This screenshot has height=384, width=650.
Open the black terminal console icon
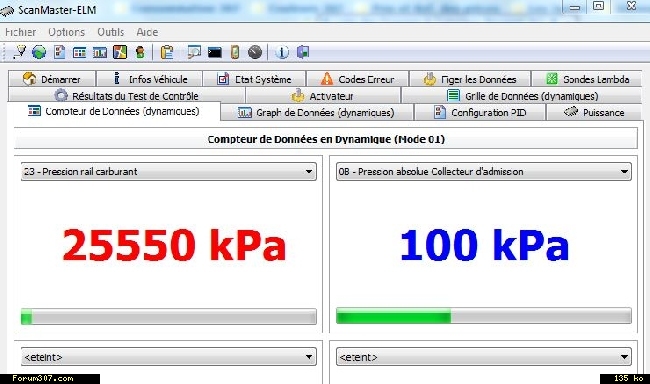(214, 52)
